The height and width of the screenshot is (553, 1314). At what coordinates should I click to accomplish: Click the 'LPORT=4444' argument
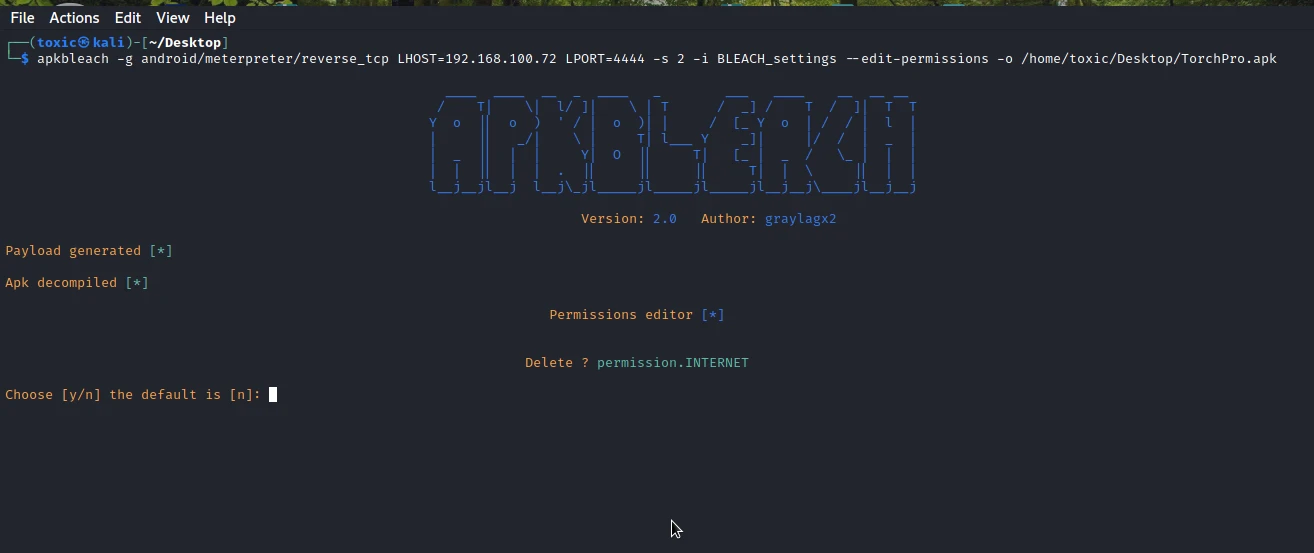605,59
